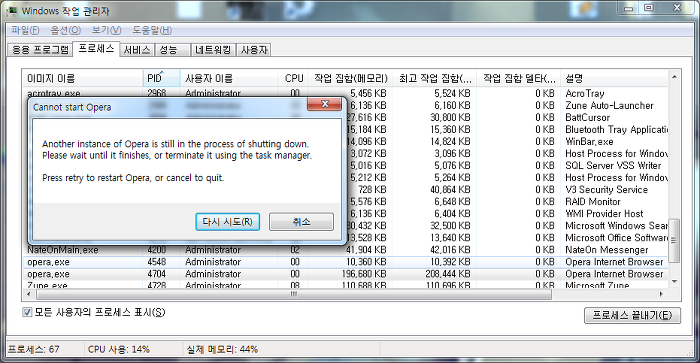Select the NateOnMain.exe process row
This screenshot has height=363, width=700.
[x=346, y=250]
